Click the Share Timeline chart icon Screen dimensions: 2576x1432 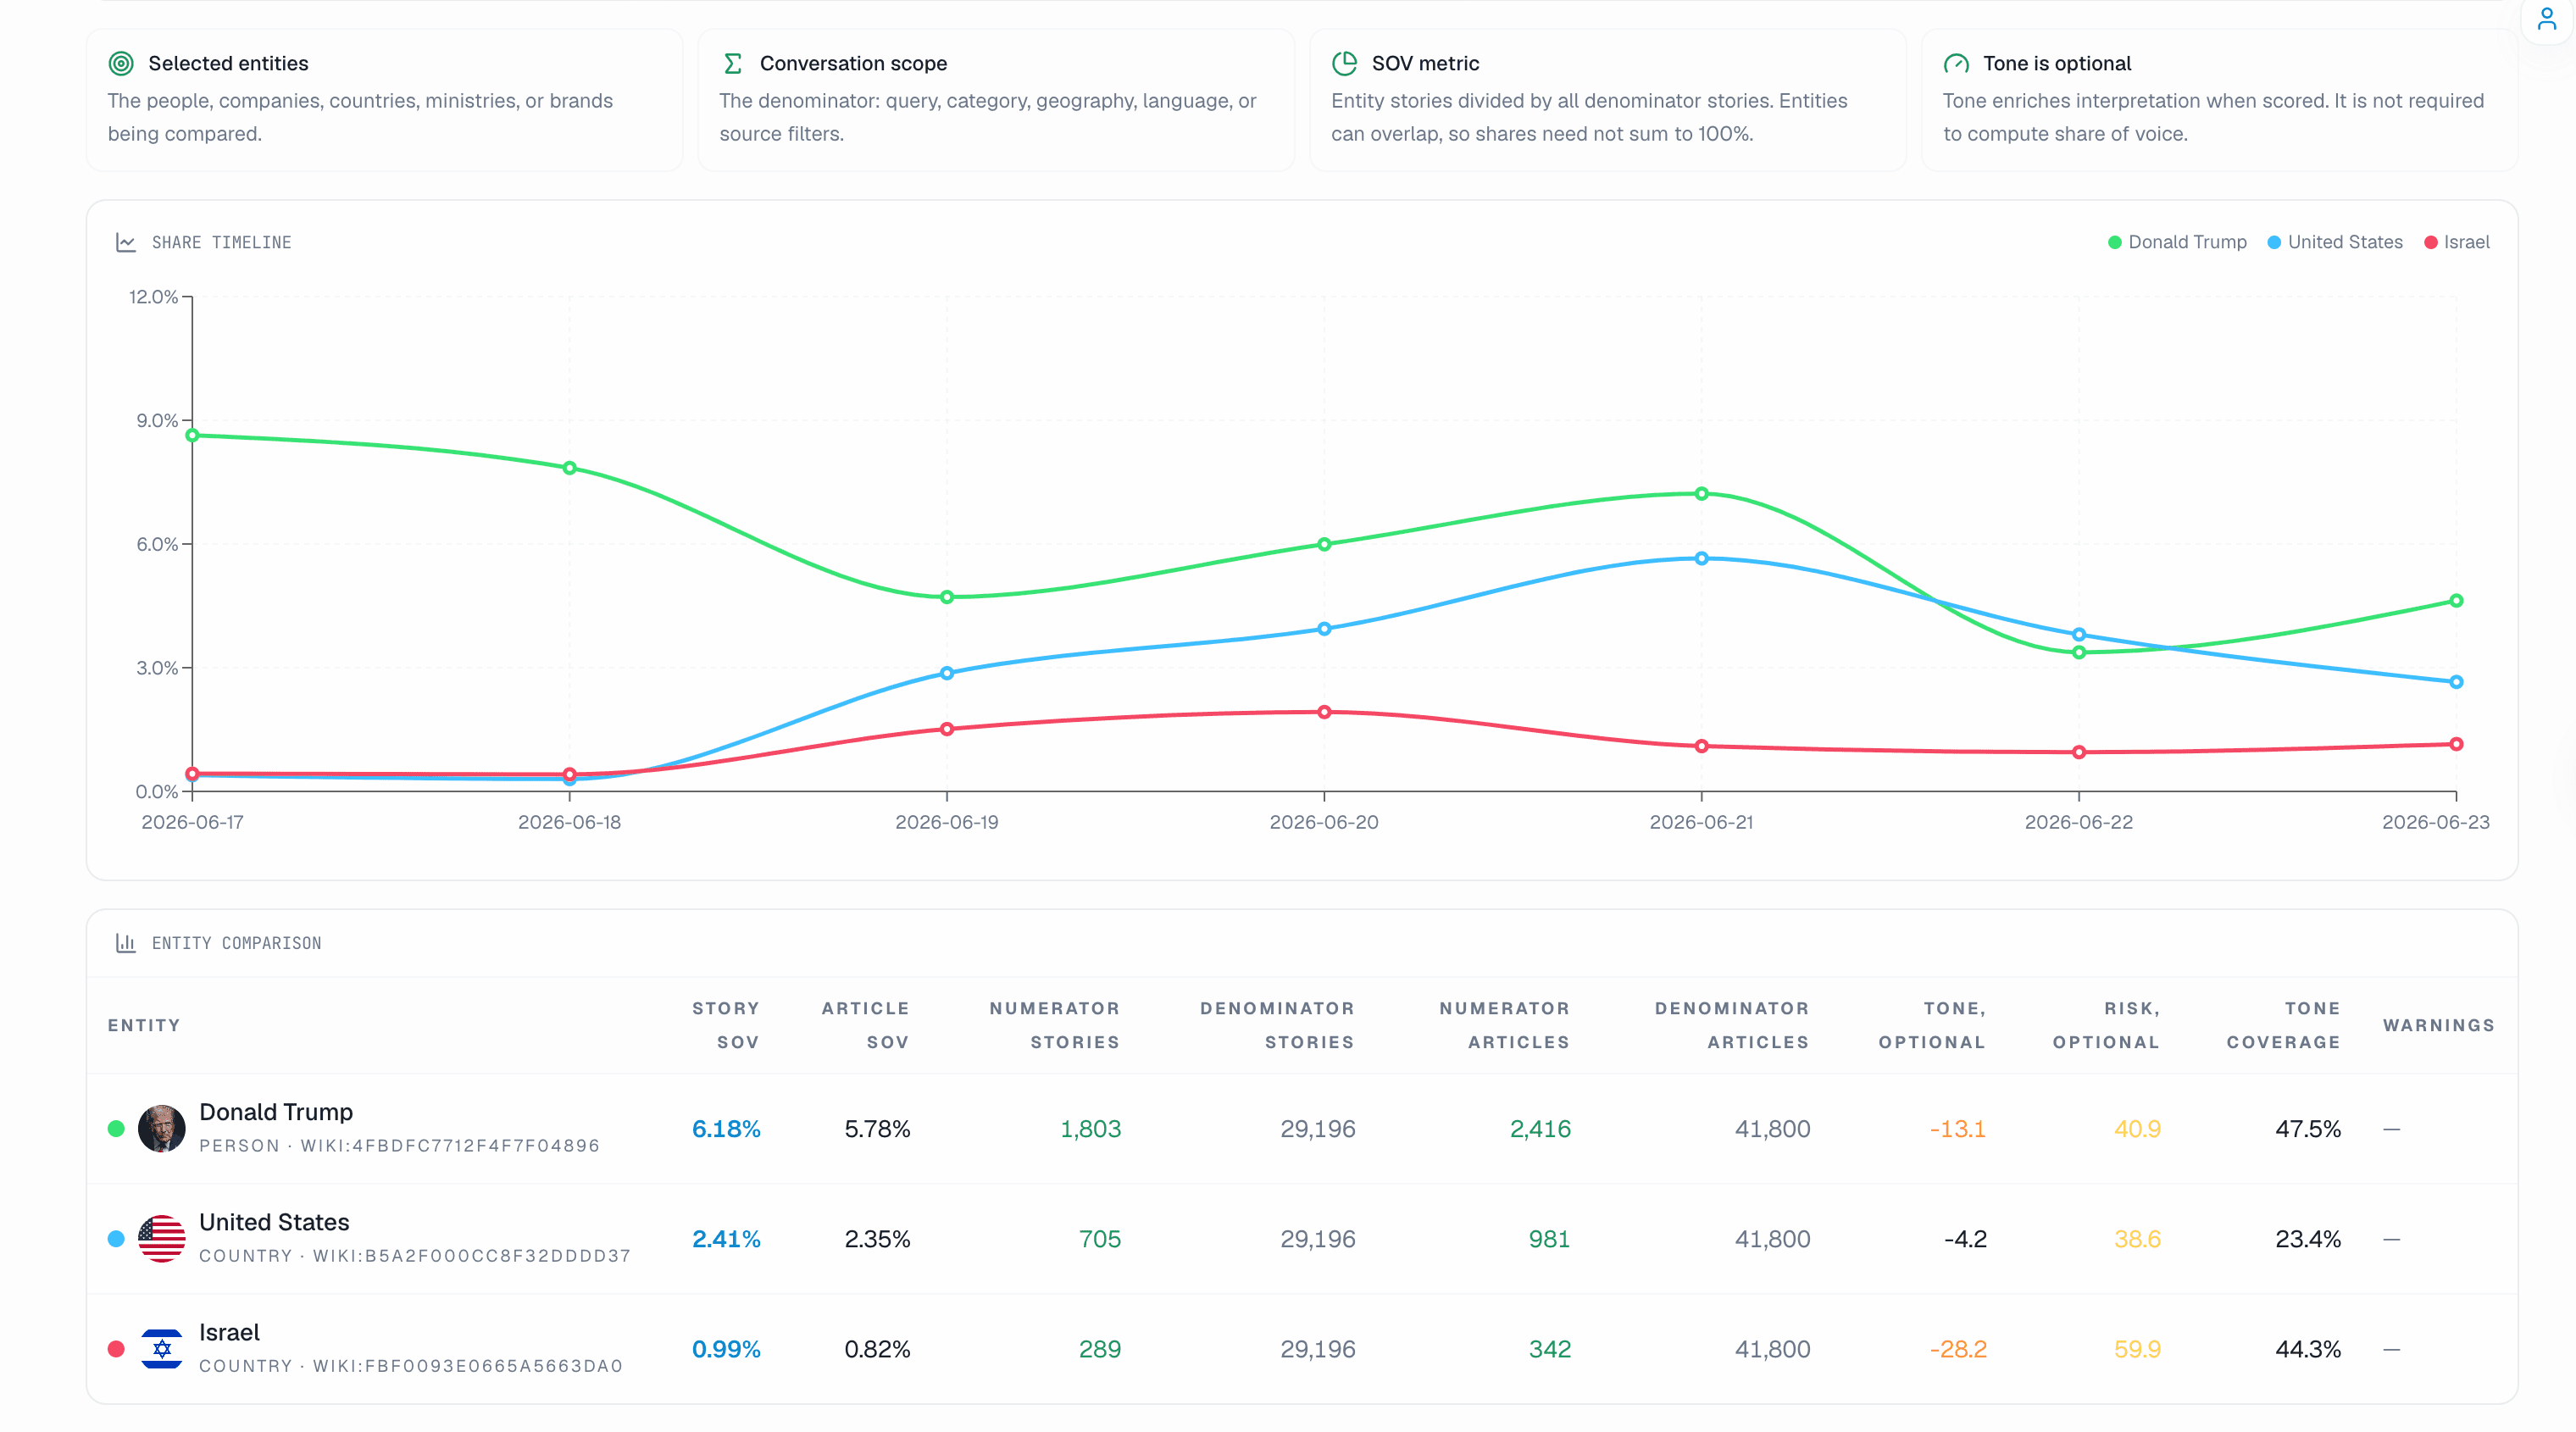click(125, 242)
